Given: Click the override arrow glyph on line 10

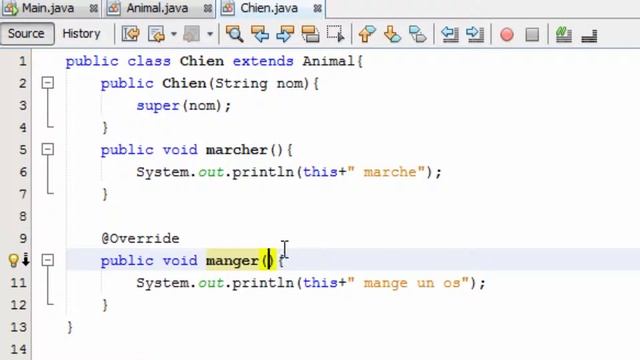Looking at the screenshot, I should [26, 260].
